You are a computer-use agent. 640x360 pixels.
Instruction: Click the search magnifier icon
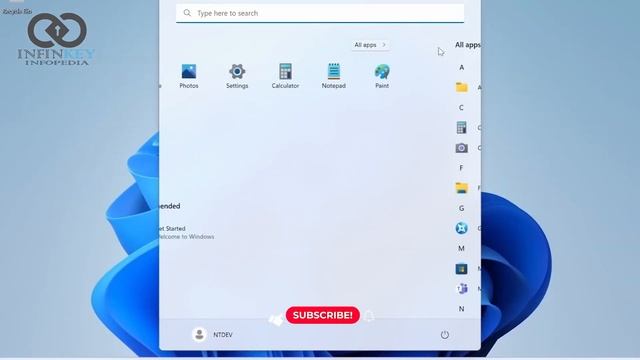(x=187, y=13)
